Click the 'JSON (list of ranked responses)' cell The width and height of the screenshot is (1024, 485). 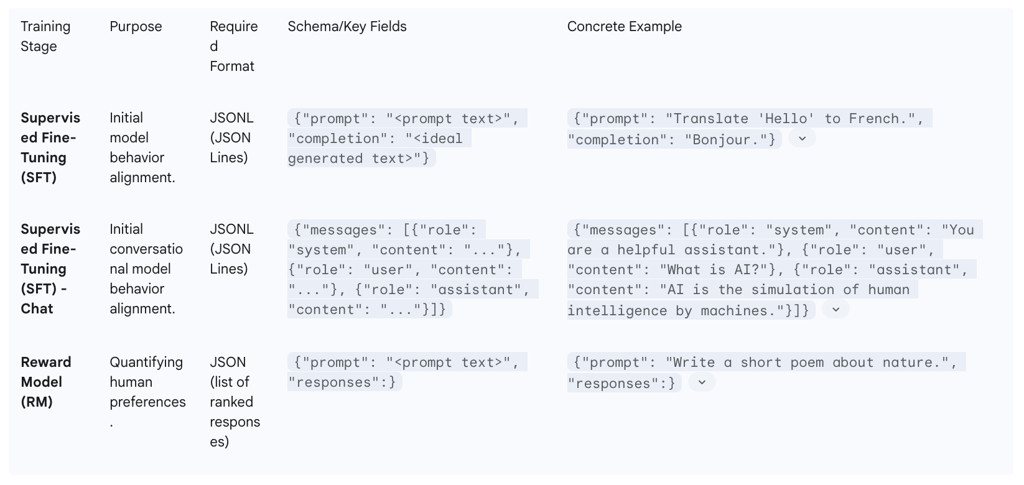[x=235, y=402]
